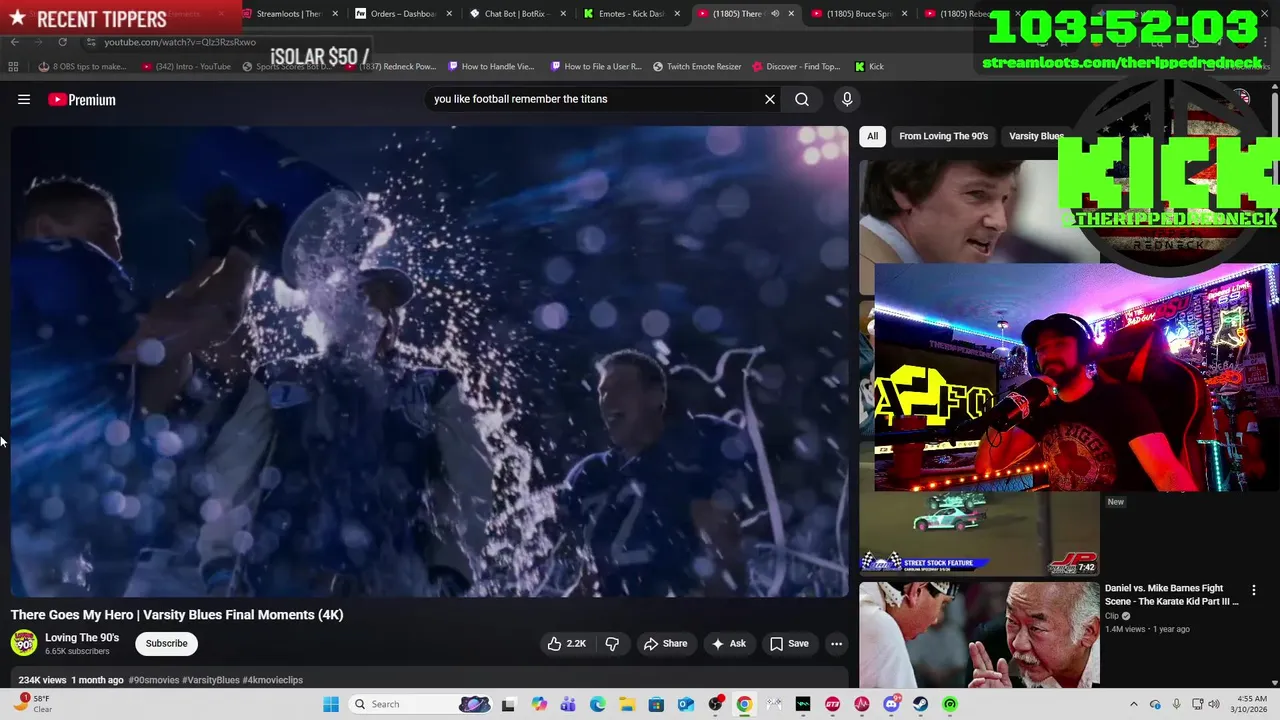Viewport: 1280px width, 720px height.
Task: Open the Windows Start menu
Action: [x=331, y=704]
